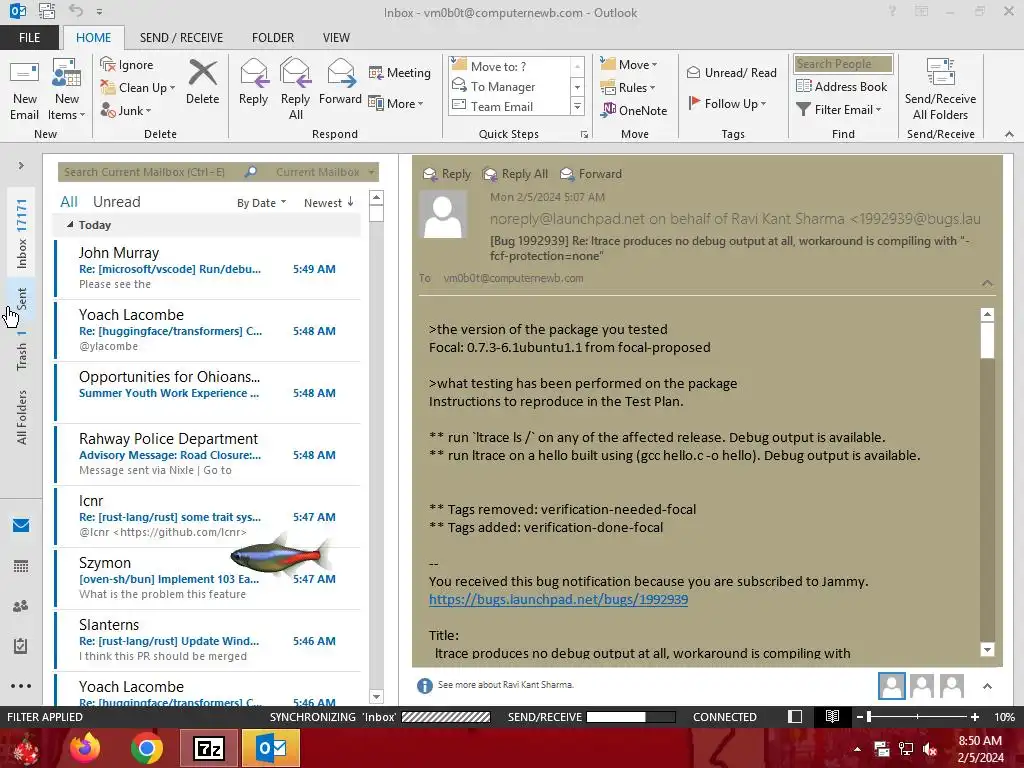
Task: Open the Inbox folder in the sidebar
Action: coord(22,234)
